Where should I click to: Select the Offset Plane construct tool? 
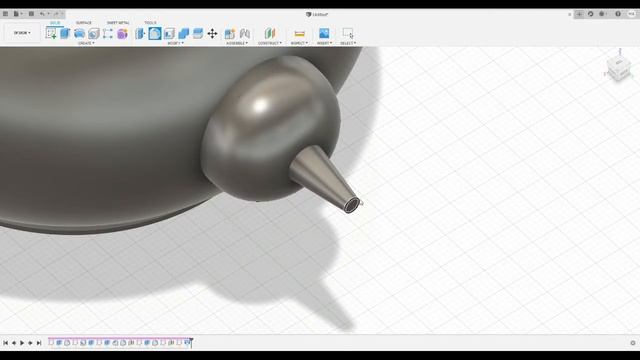click(270, 33)
